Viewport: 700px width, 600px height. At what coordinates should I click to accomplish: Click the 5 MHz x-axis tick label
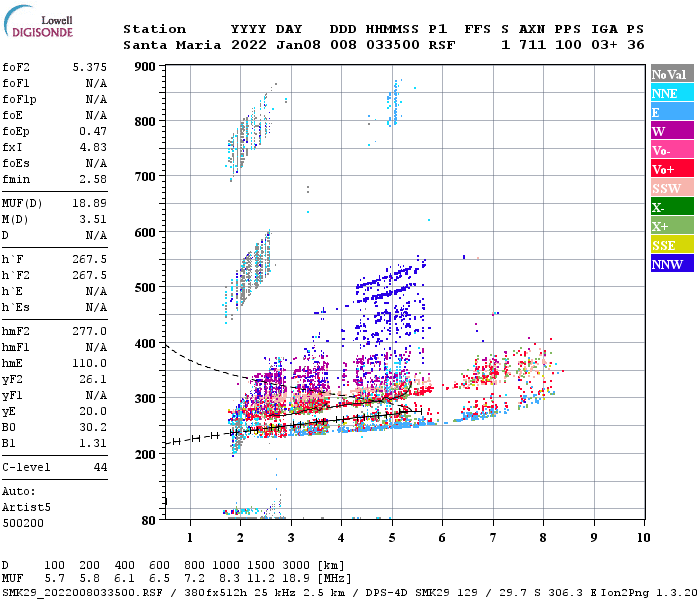[392, 538]
